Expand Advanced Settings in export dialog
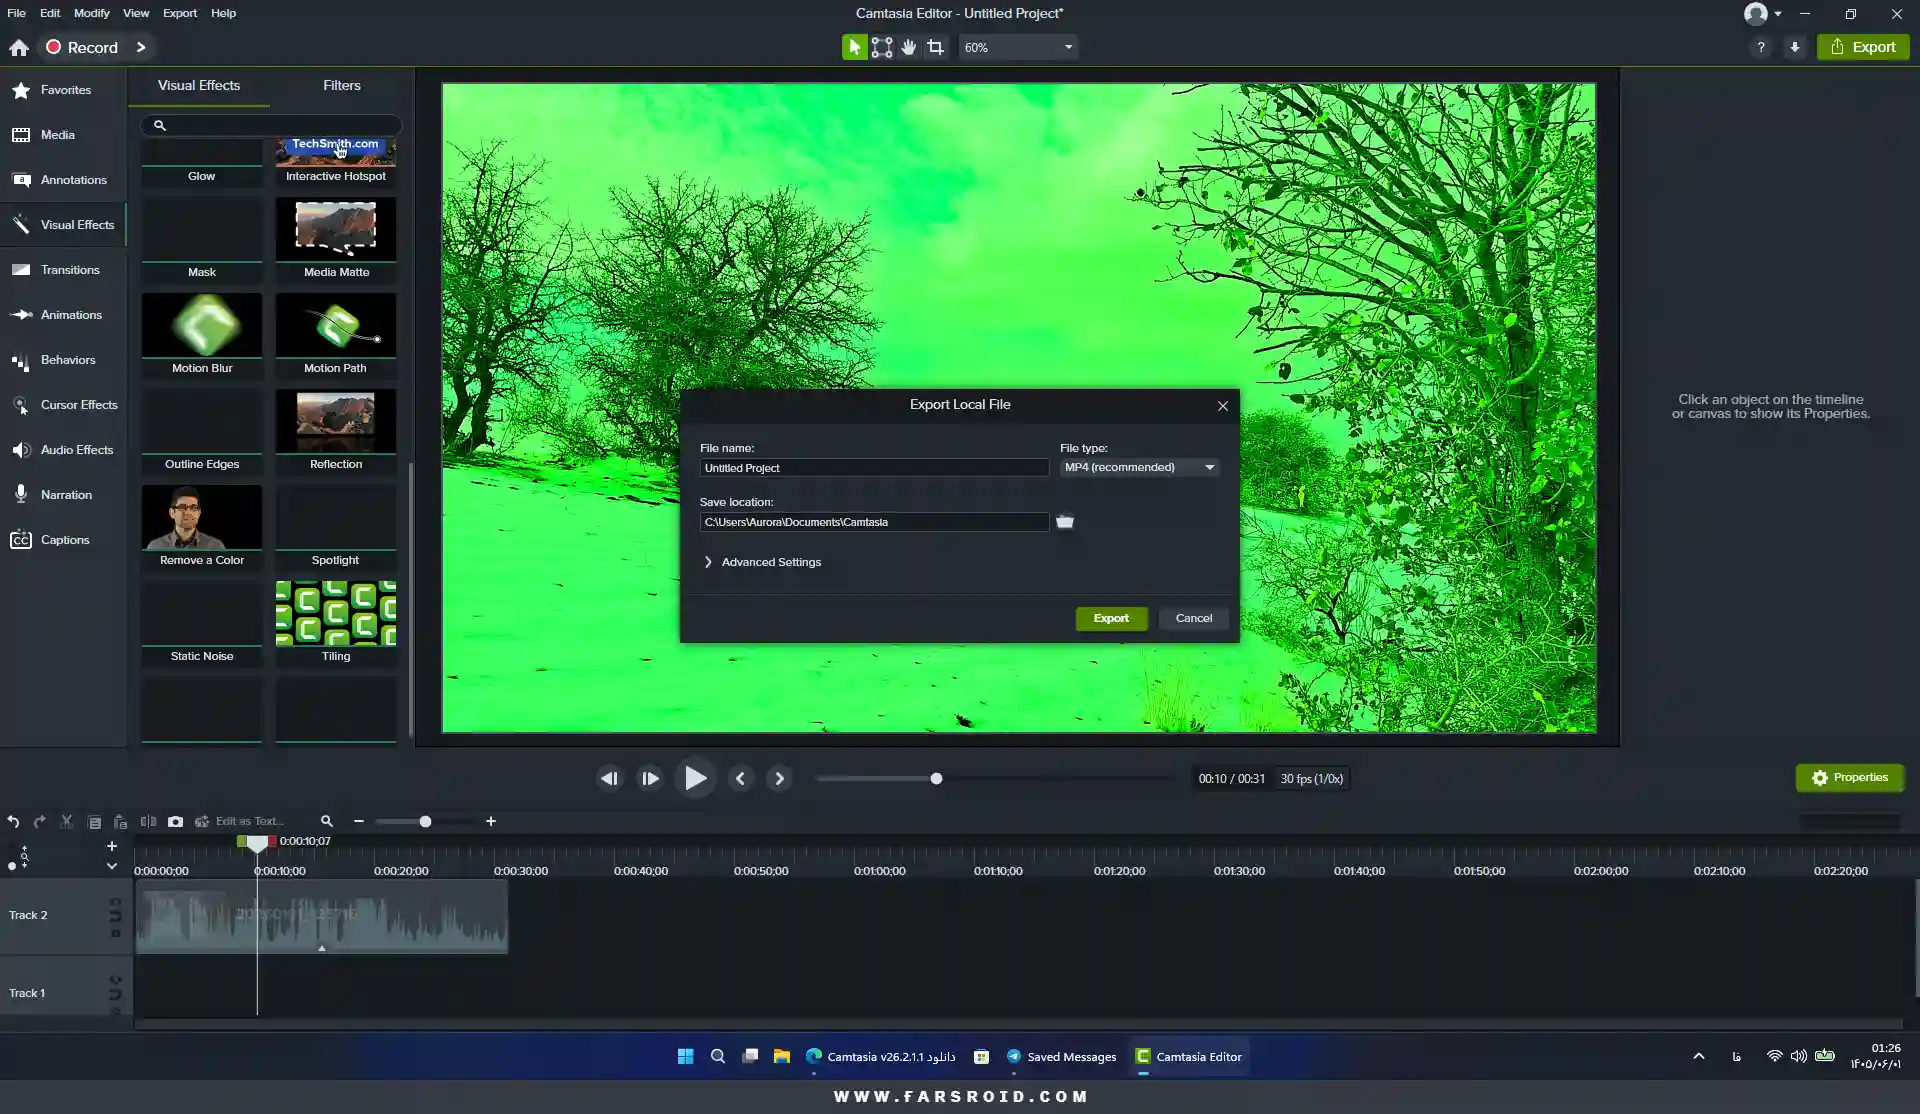This screenshot has width=1920, height=1114. click(762, 562)
